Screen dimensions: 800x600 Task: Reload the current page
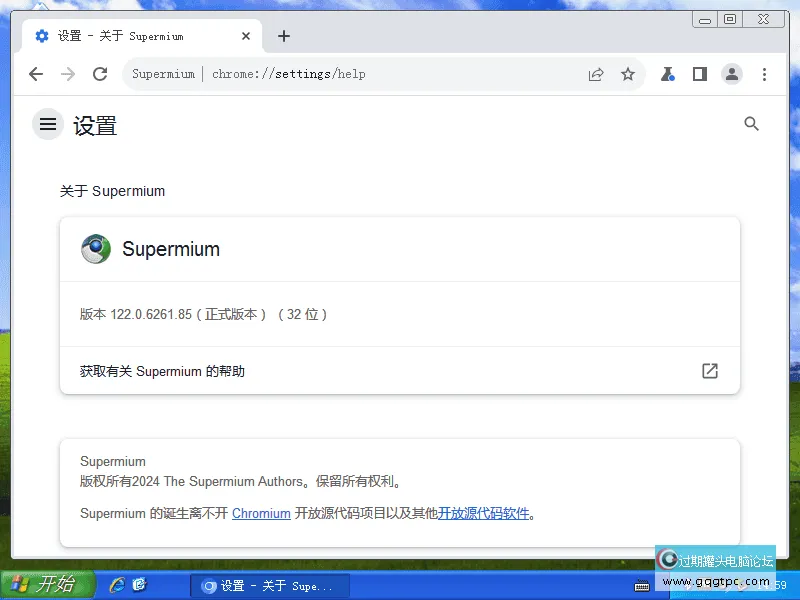99,73
